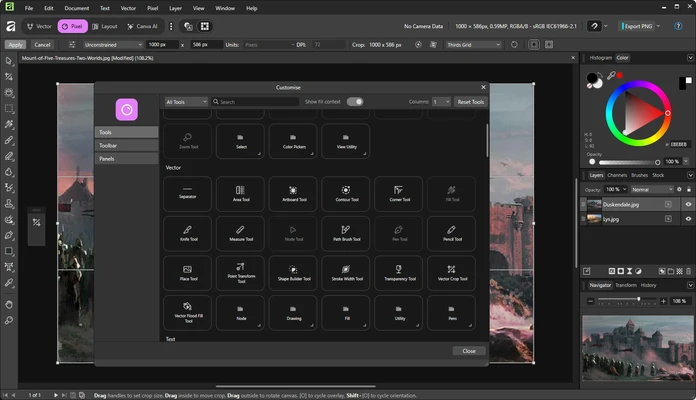Pick the Stroke Width Tool tile
The height and width of the screenshot is (400, 696).
pyautogui.click(x=346, y=273)
